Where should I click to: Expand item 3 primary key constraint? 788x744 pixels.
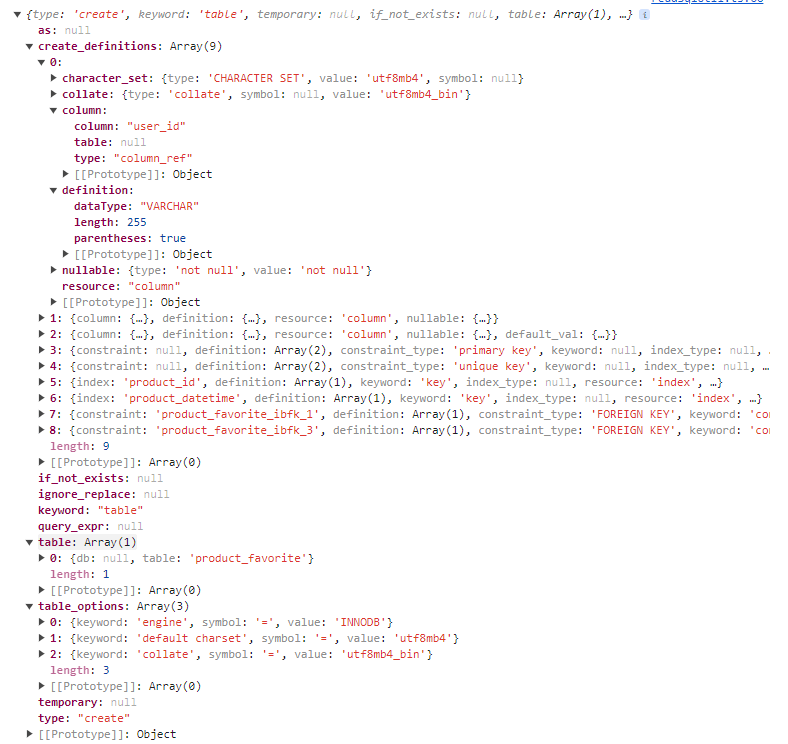(x=42, y=350)
